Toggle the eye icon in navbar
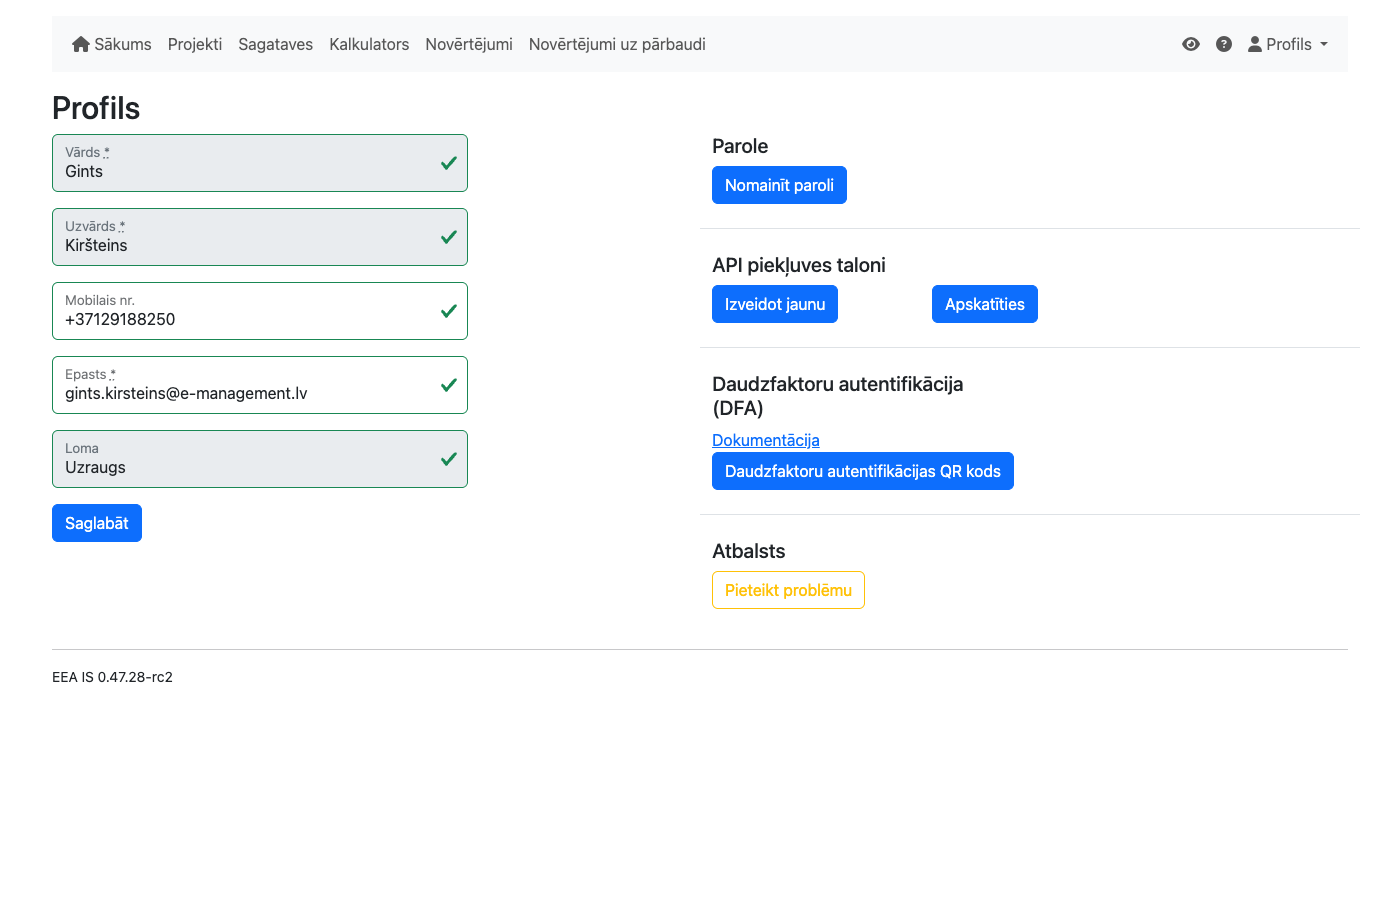Screen dimensions: 1400x900 click(1190, 44)
